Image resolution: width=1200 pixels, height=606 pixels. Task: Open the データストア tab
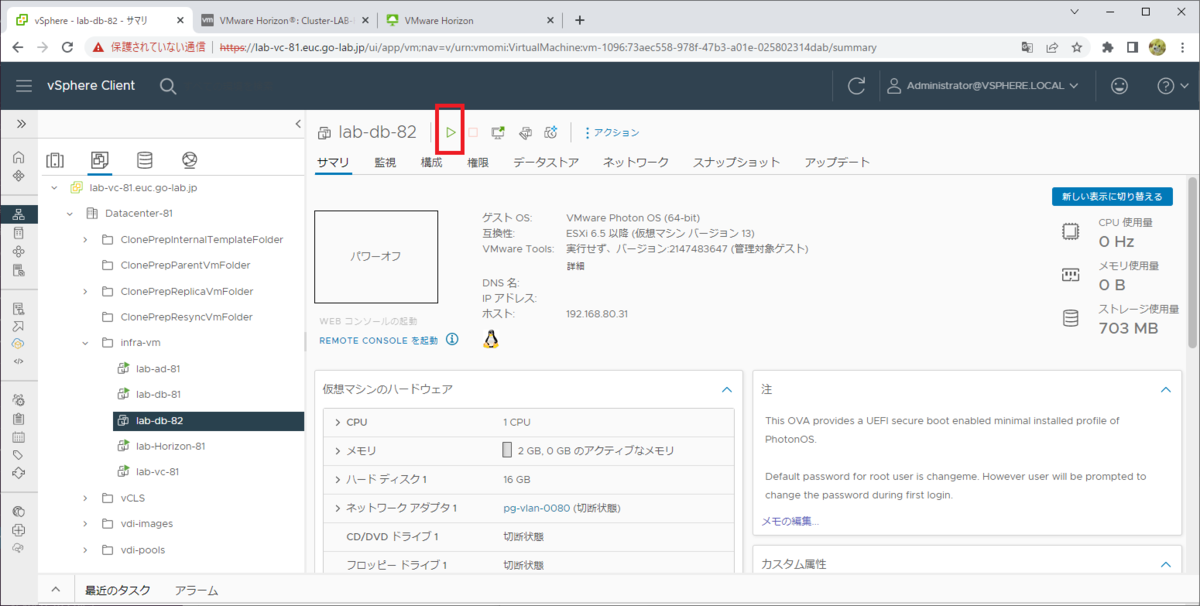pos(546,162)
